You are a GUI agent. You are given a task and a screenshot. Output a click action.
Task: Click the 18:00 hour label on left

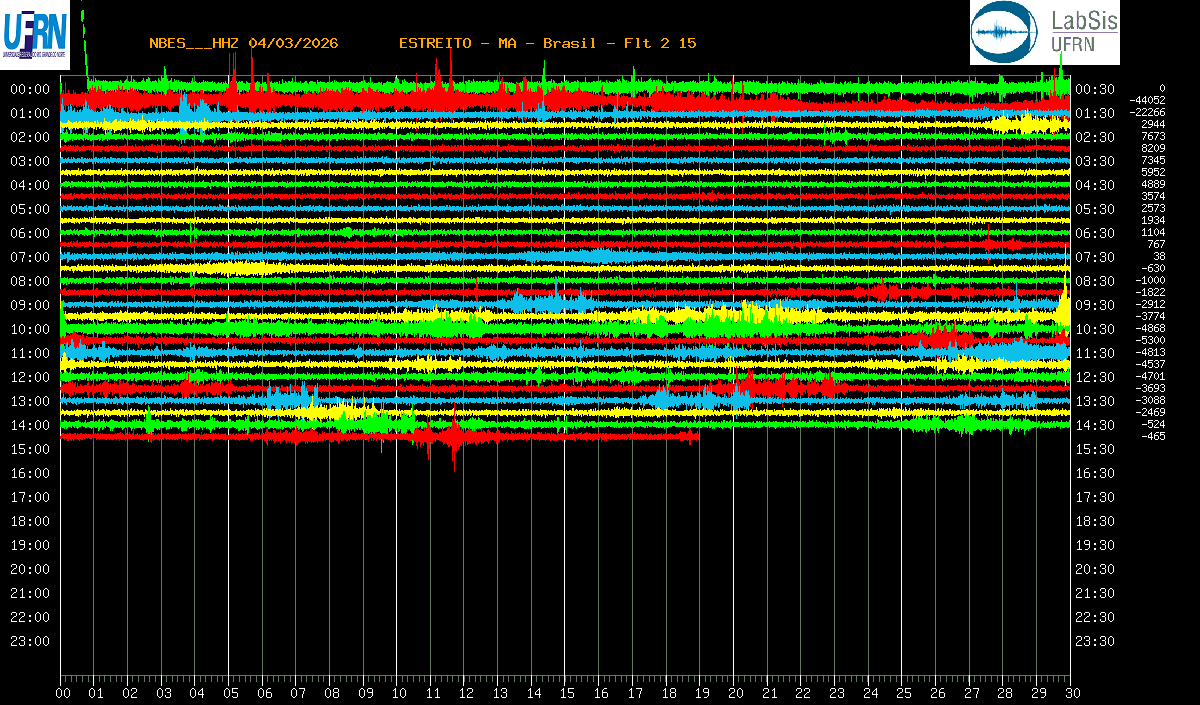(x=30, y=521)
